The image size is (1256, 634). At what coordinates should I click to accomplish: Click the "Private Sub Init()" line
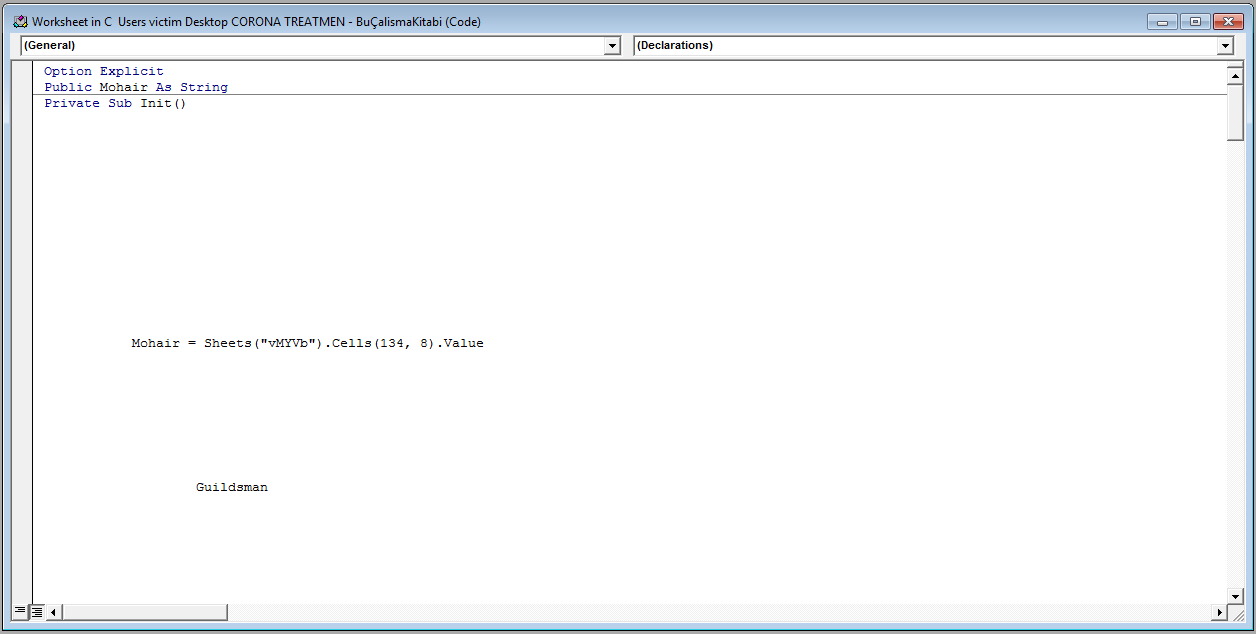pos(116,104)
